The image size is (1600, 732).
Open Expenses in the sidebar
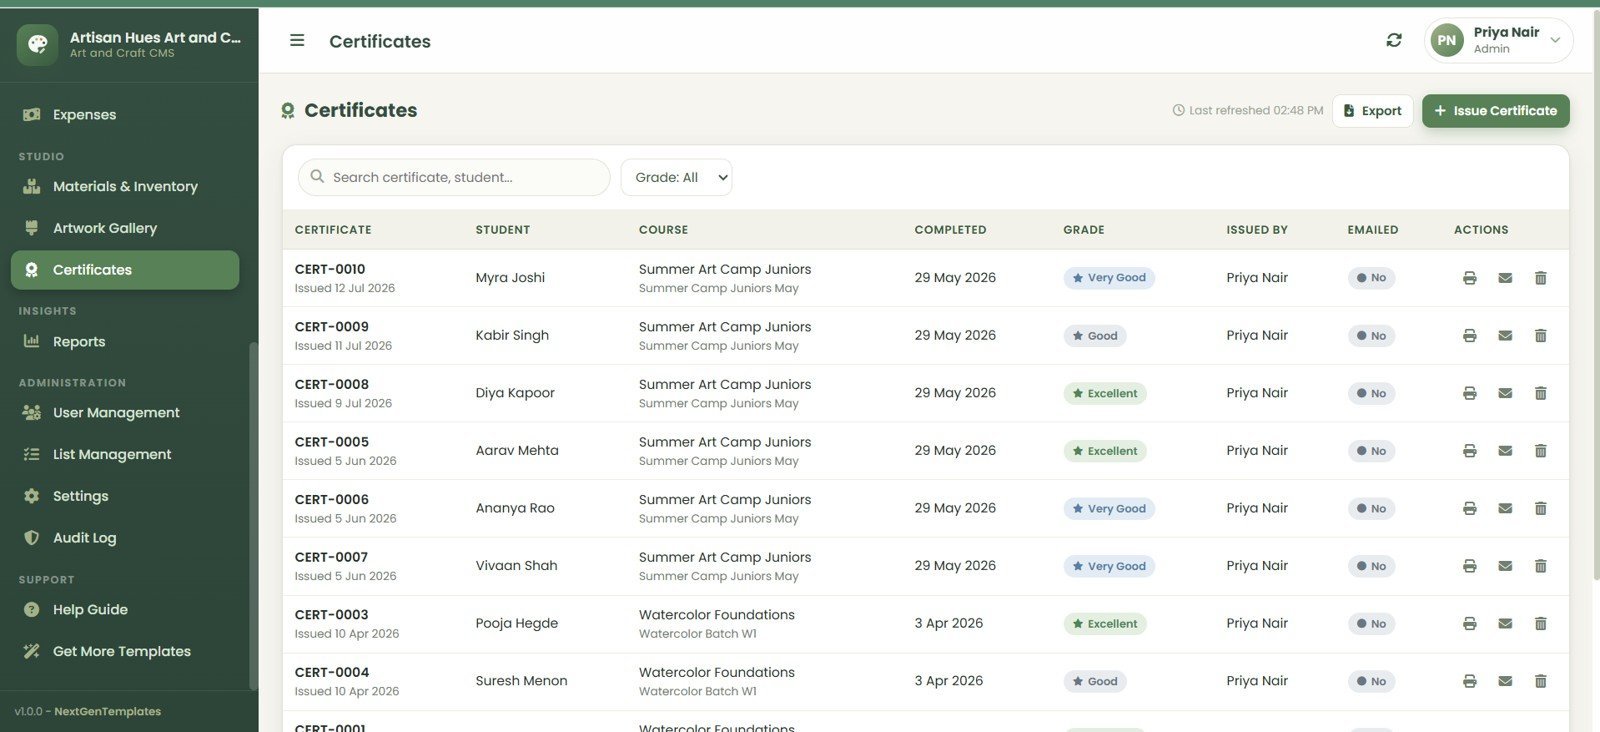(125, 115)
